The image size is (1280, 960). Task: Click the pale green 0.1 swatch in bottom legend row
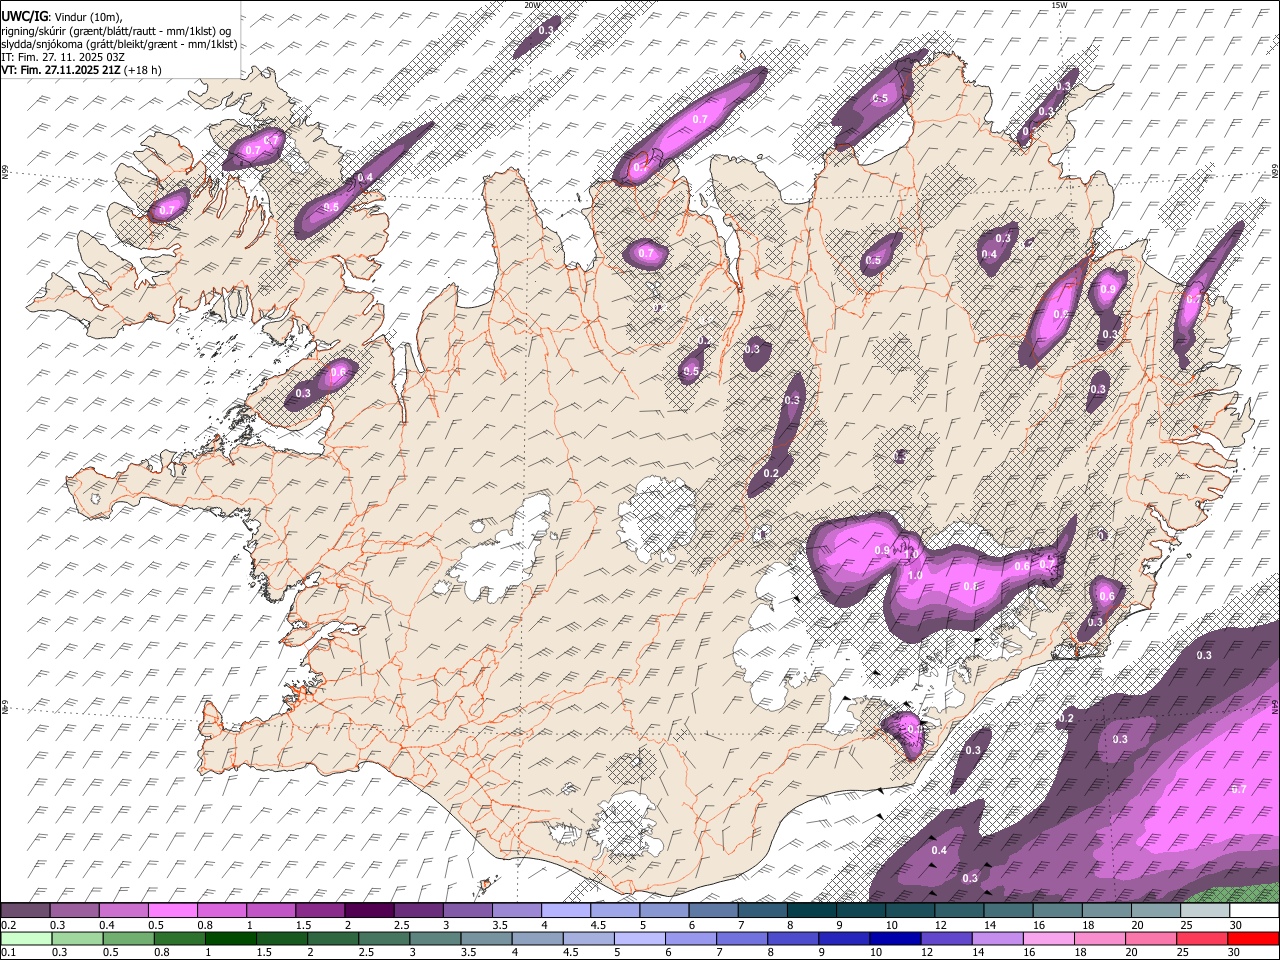(26, 939)
